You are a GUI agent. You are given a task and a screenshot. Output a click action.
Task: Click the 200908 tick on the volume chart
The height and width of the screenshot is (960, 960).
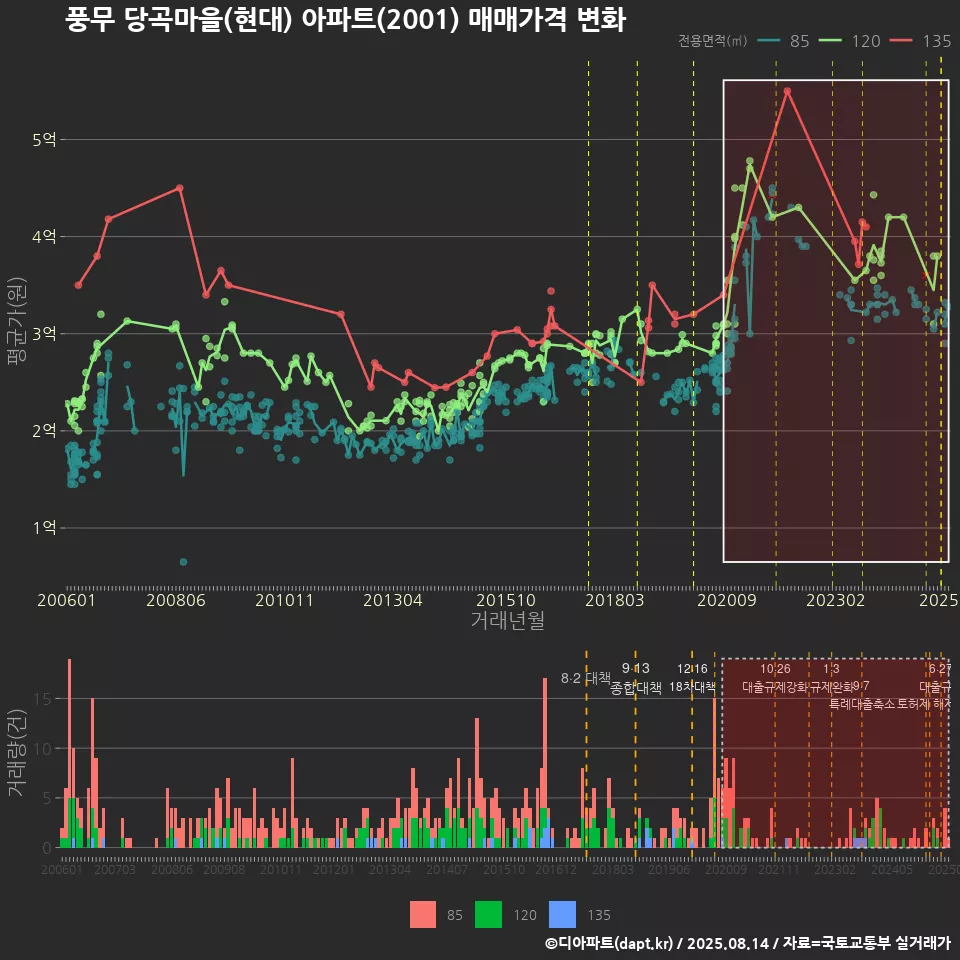(x=224, y=869)
